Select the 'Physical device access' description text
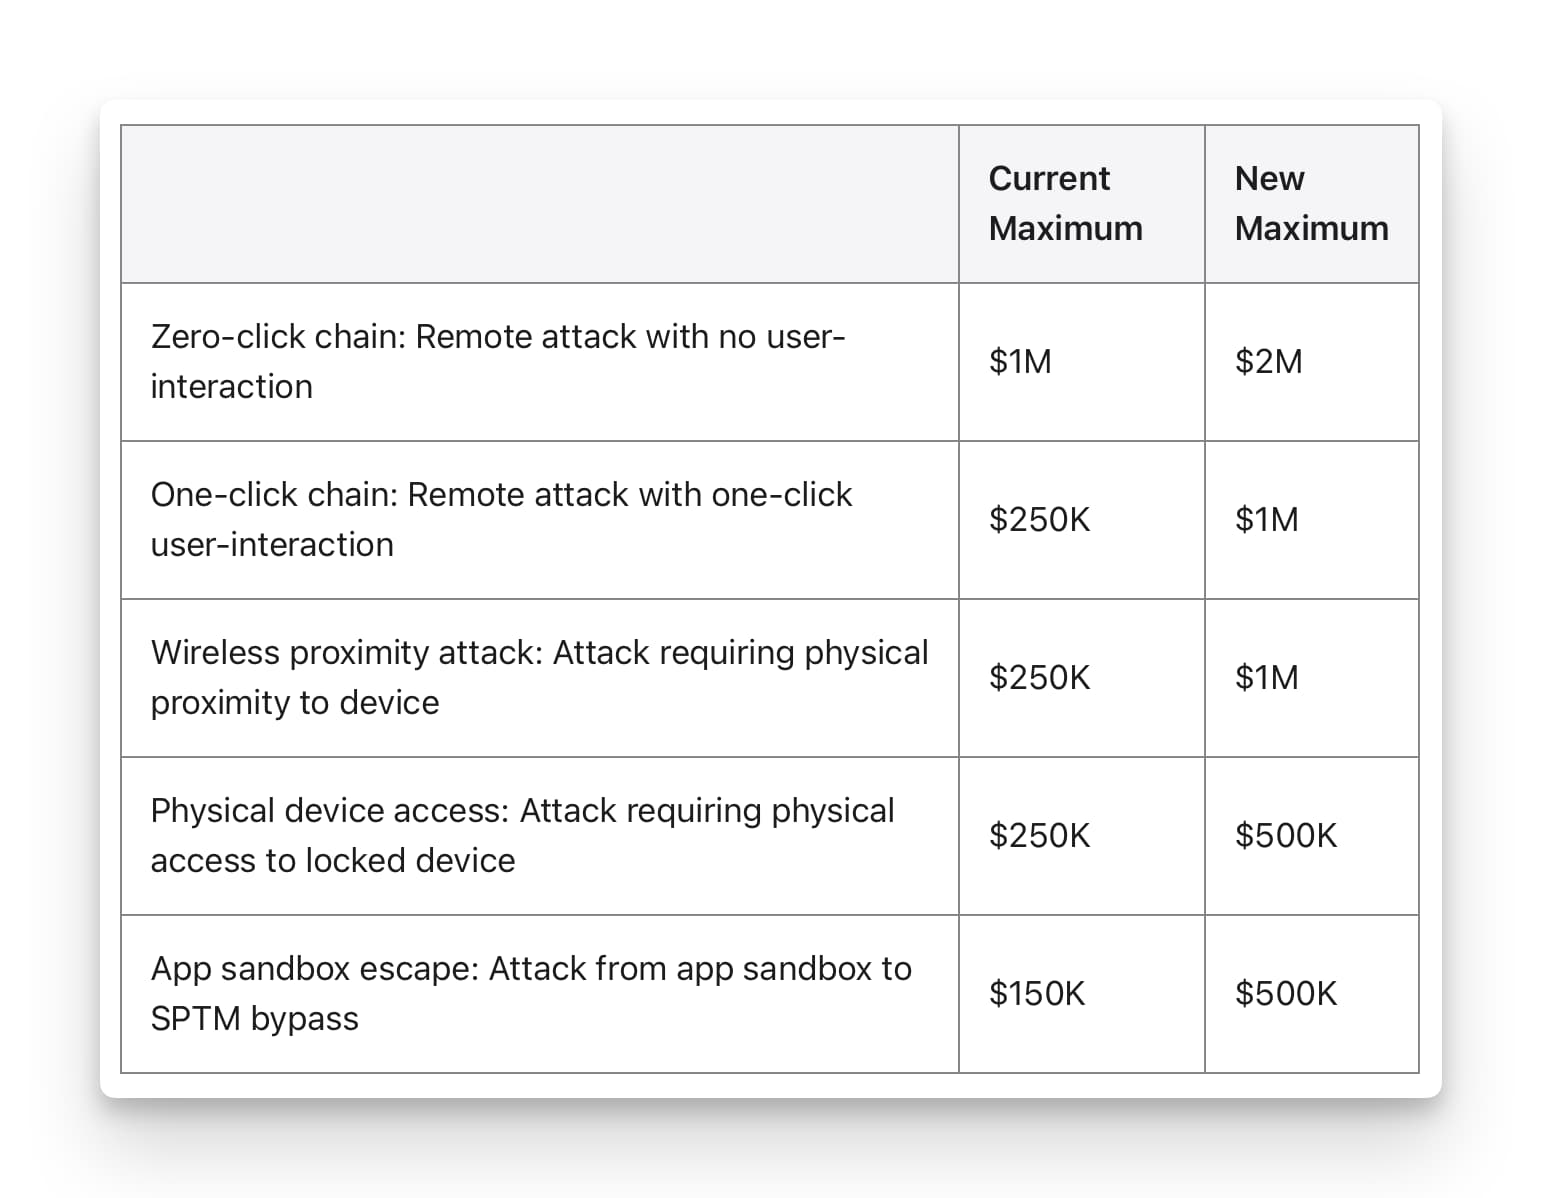1542x1198 pixels. [x=522, y=835]
